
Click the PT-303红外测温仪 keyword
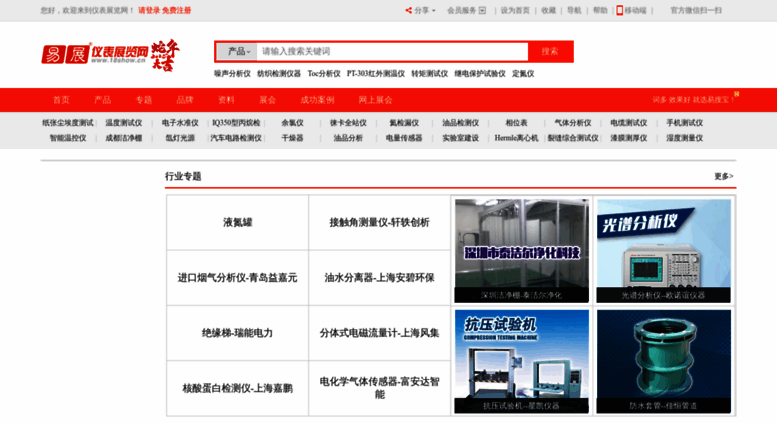pyautogui.click(x=376, y=74)
